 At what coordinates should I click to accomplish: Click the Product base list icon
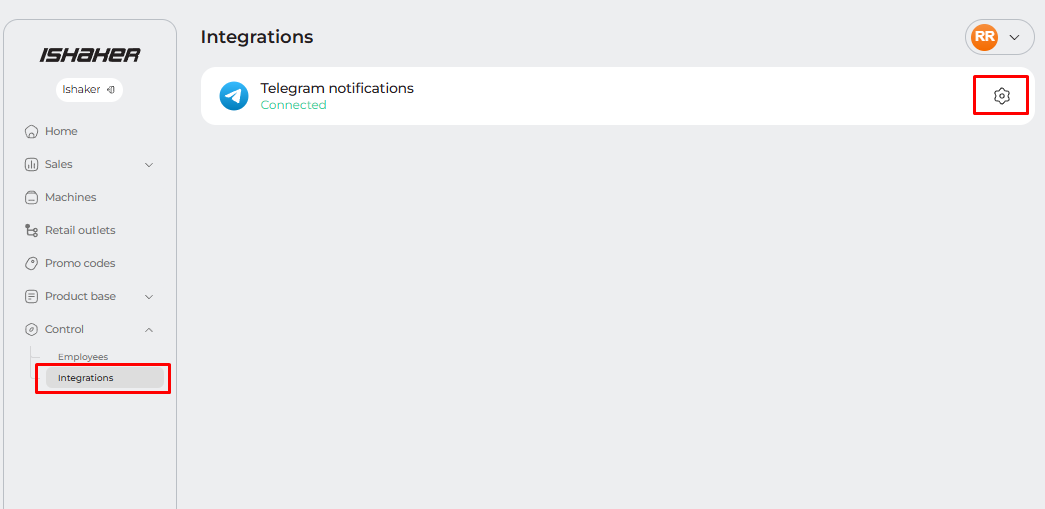(31, 296)
